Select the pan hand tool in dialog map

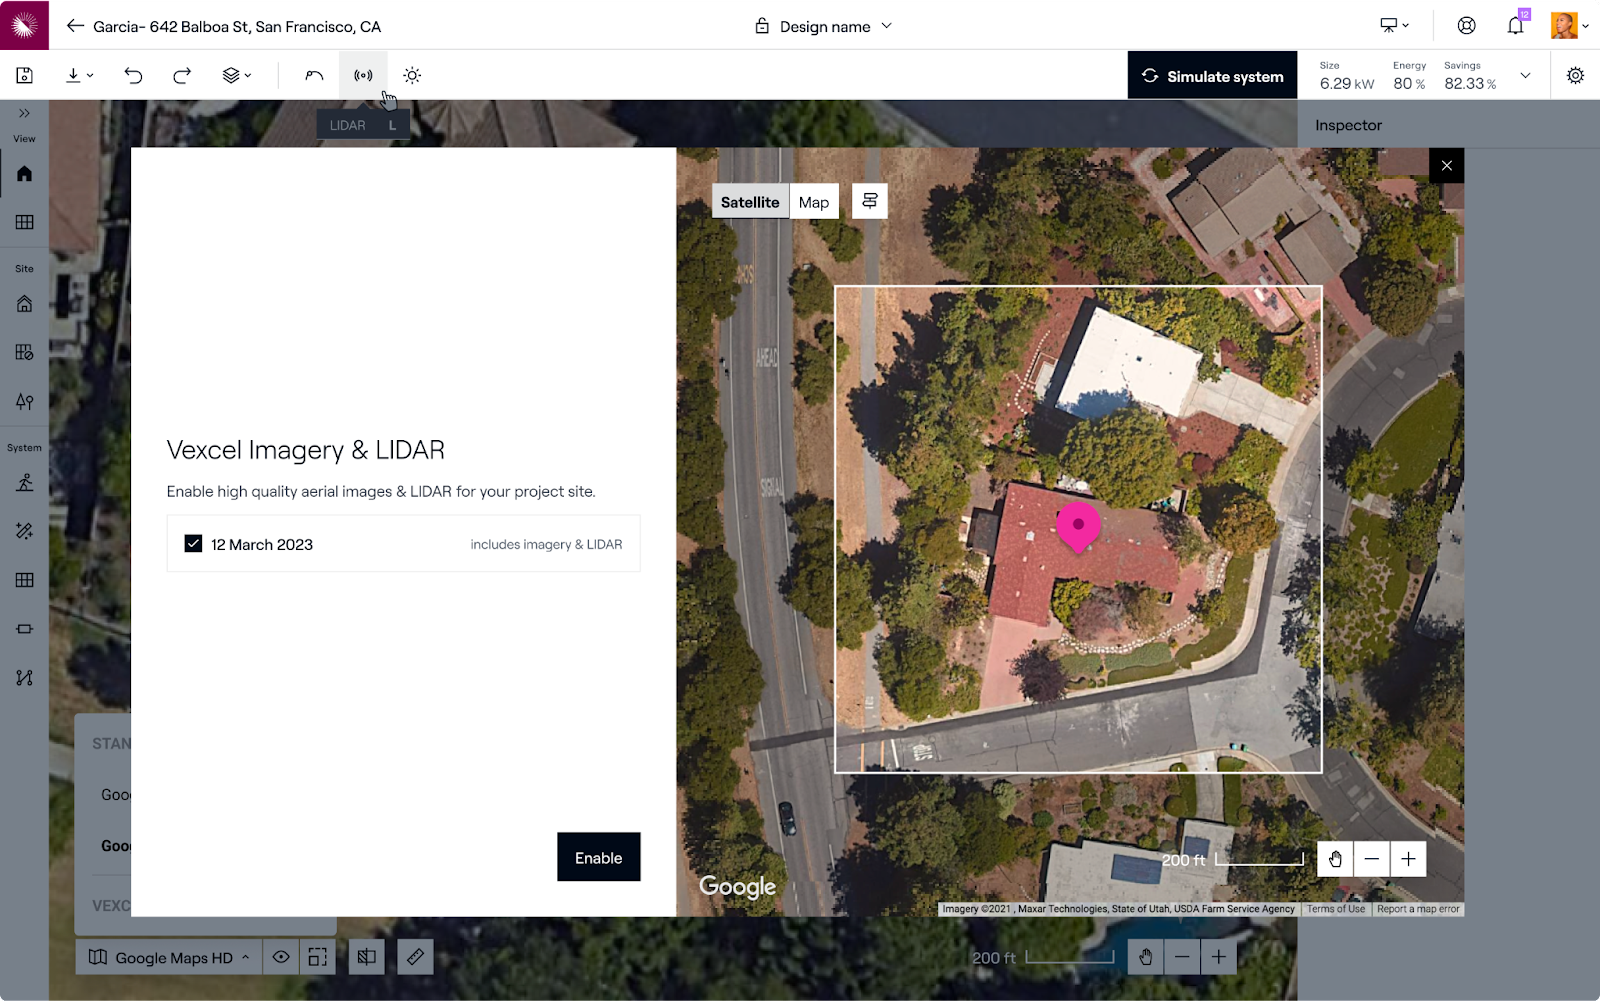click(x=1335, y=859)
